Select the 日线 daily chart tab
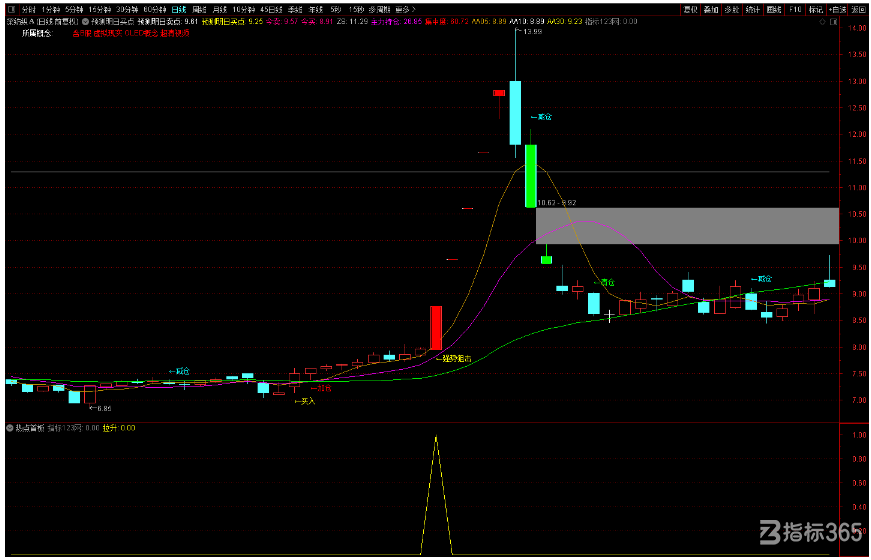This screenshot has height=560, width=871. [178, 9]
